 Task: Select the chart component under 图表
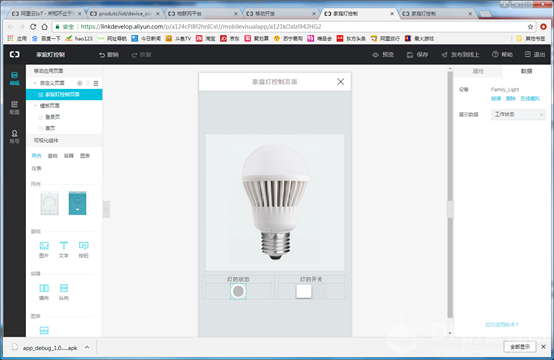pyautogui.click(x=44, y=330)
